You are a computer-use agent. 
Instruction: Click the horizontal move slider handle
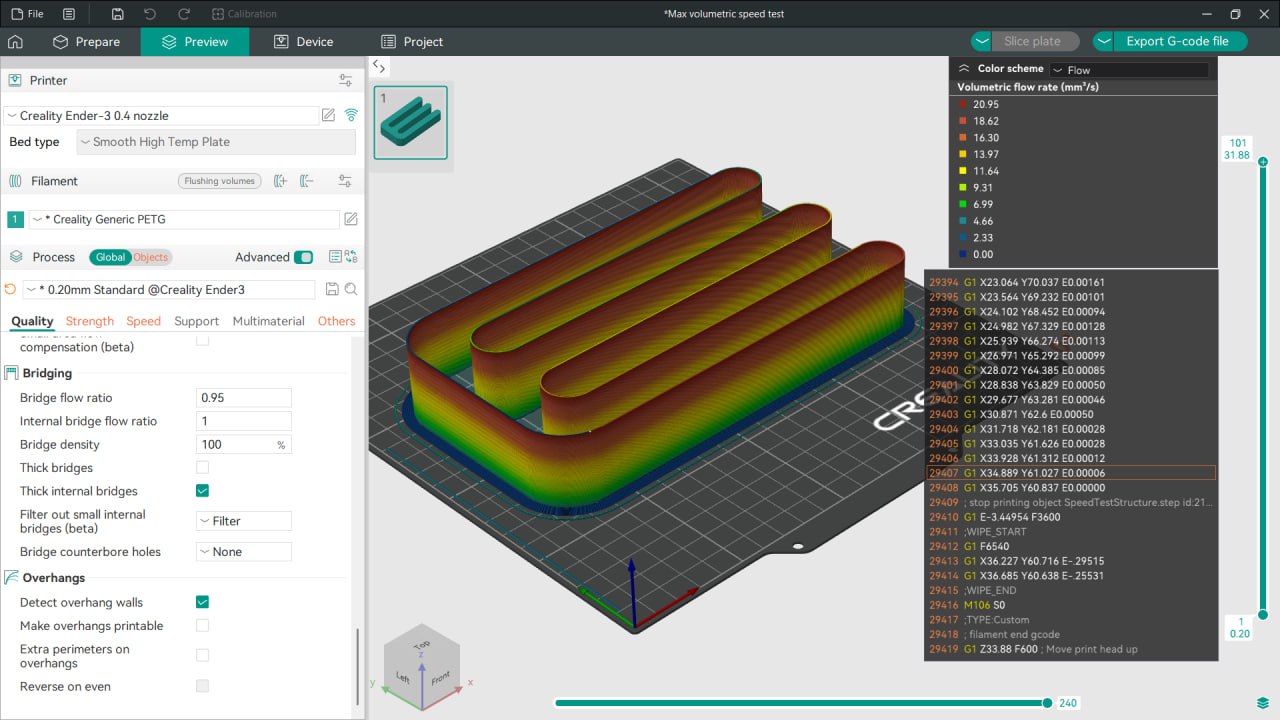(1047, 703)
